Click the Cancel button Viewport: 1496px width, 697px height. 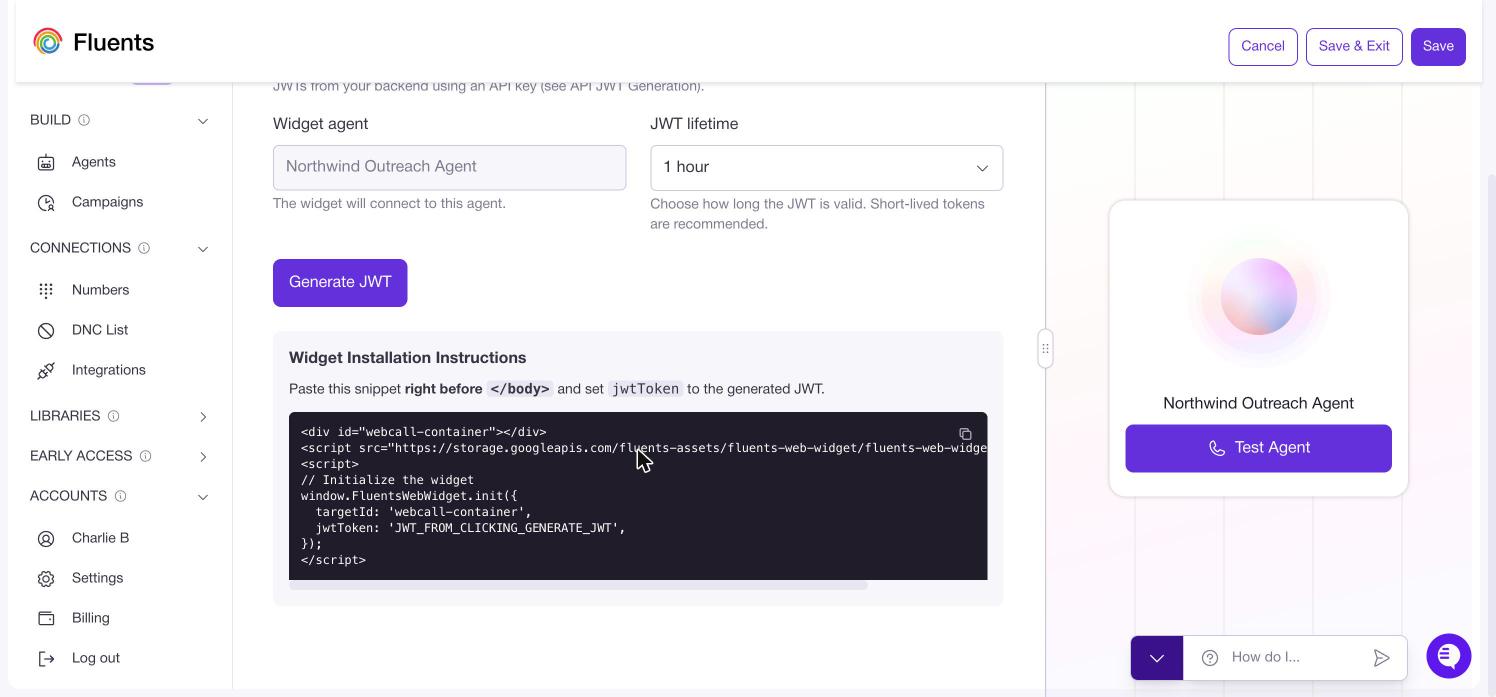(x=1262, y=46)
